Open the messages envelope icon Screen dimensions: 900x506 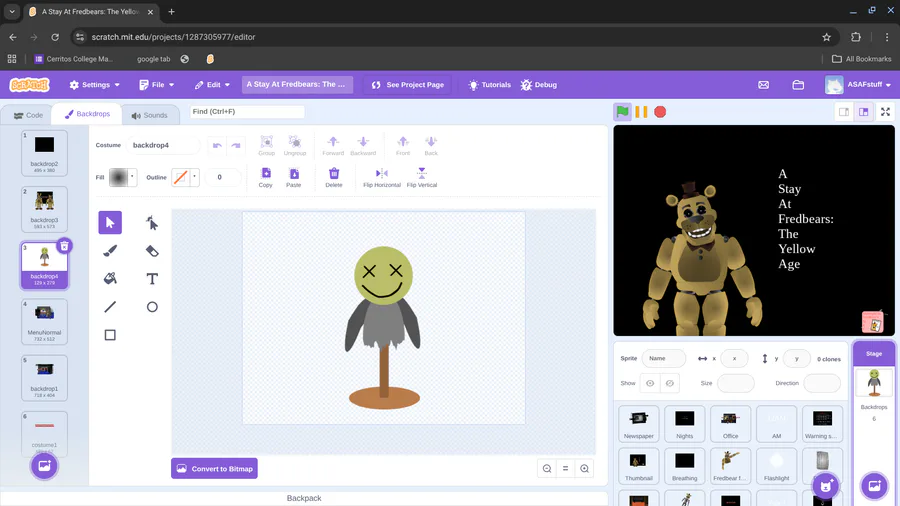coord(763,85)
